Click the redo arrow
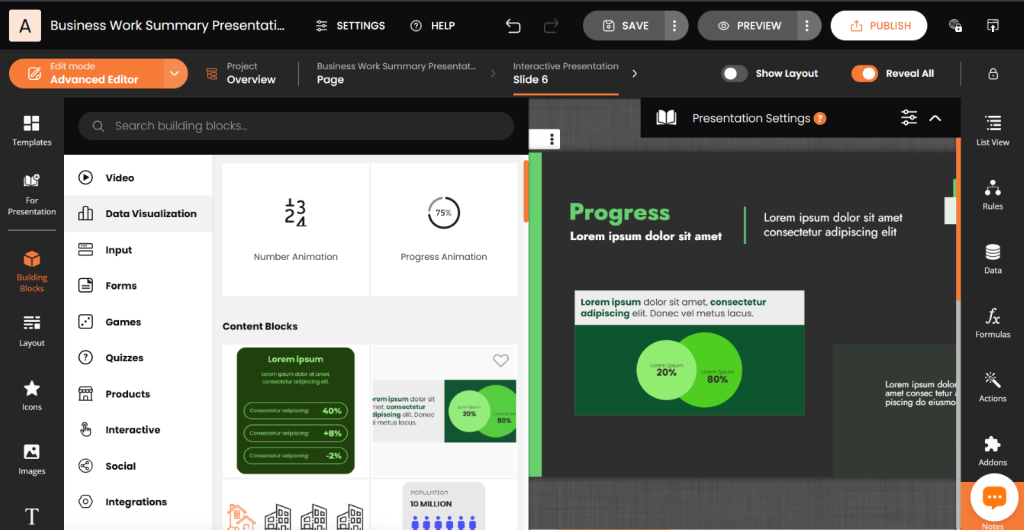 pos(551,25)
